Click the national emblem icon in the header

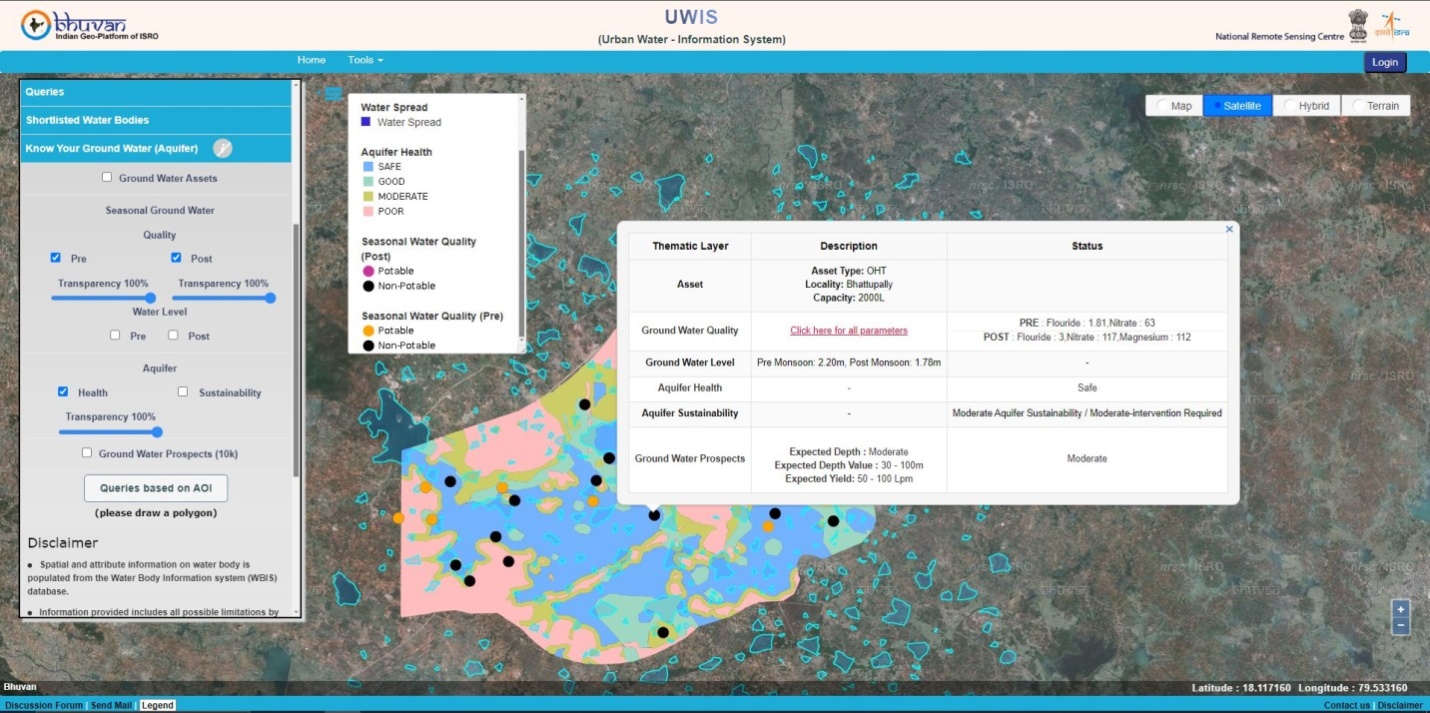[1357, 25]
